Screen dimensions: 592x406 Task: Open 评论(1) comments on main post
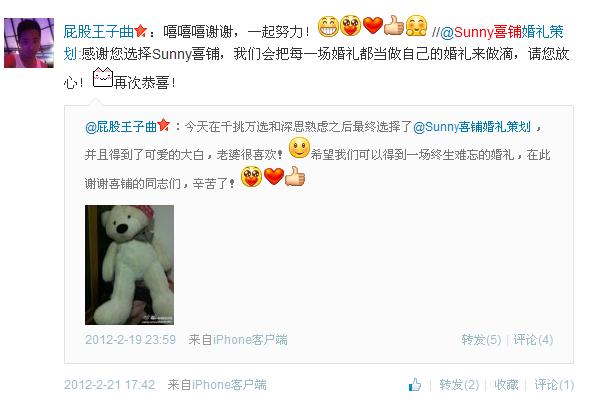click(554, 385)
